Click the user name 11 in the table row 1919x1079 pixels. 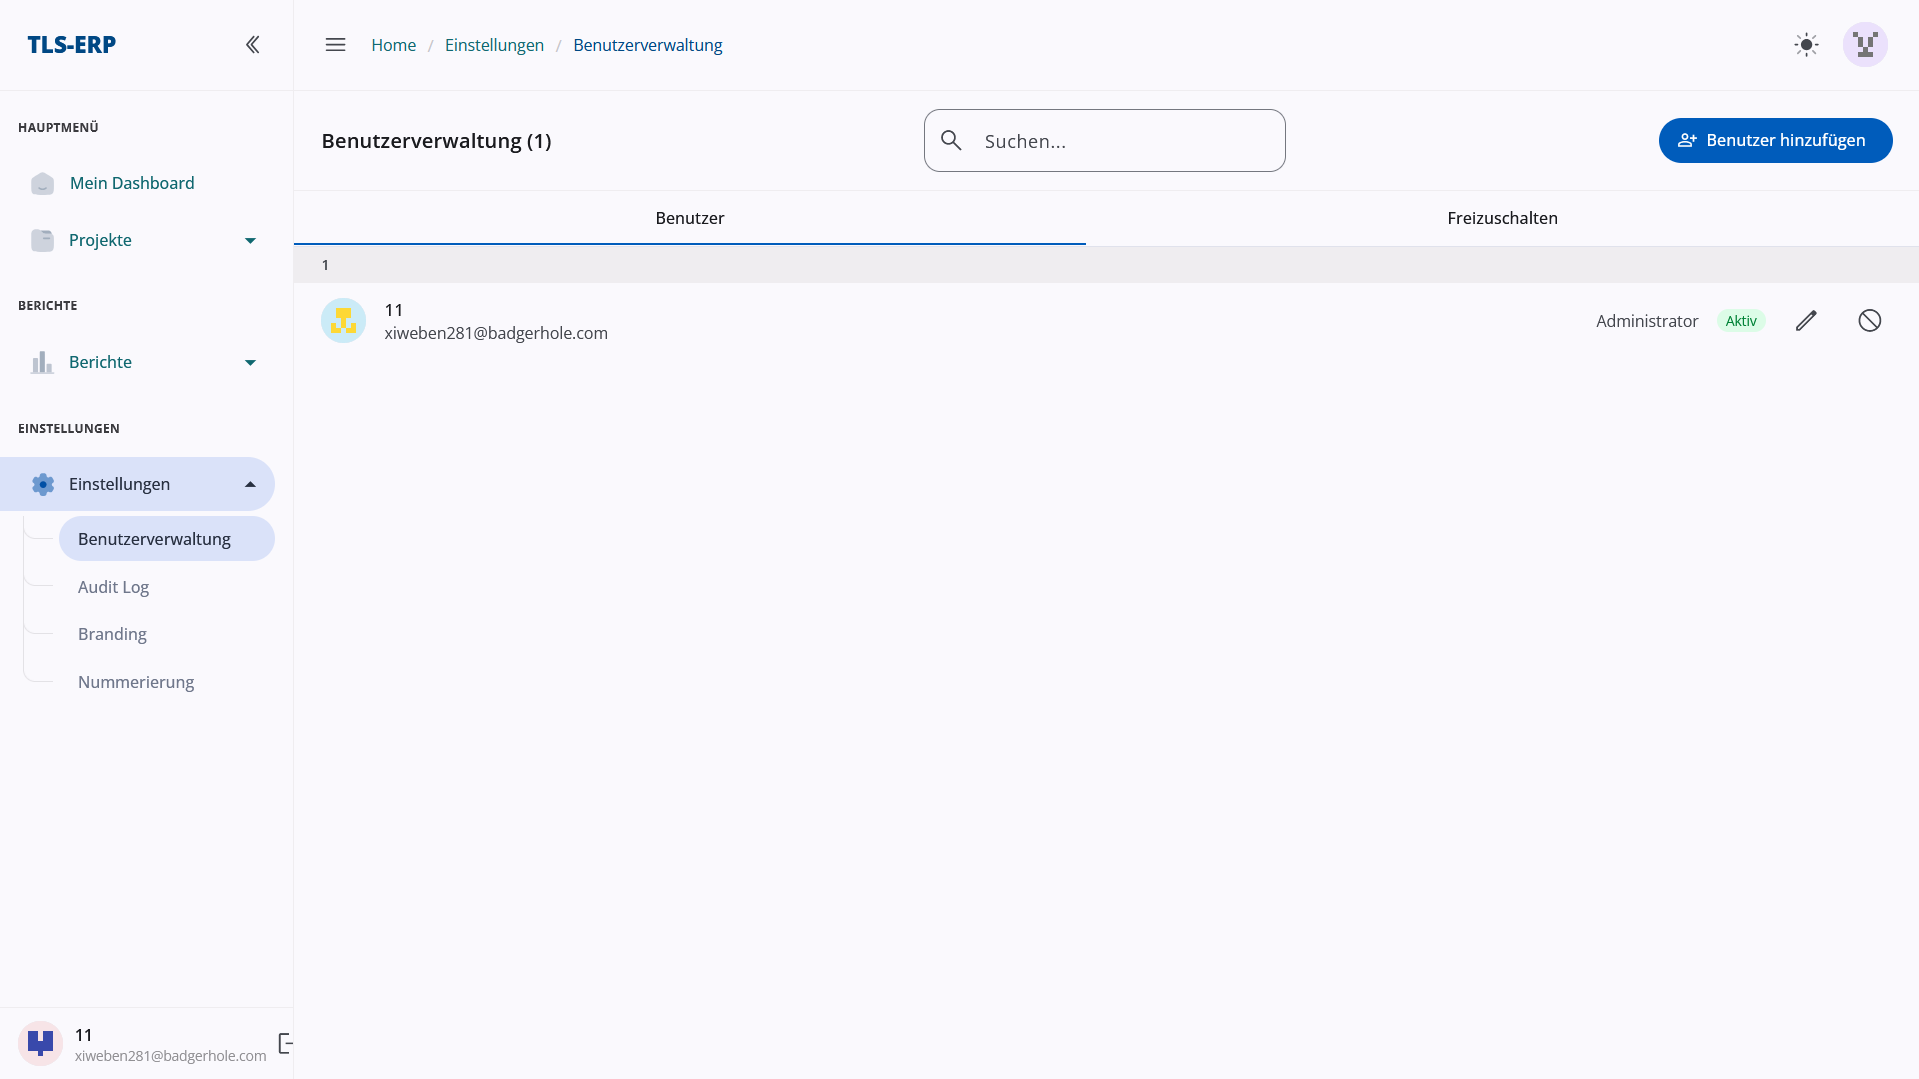tap(394, 310)
